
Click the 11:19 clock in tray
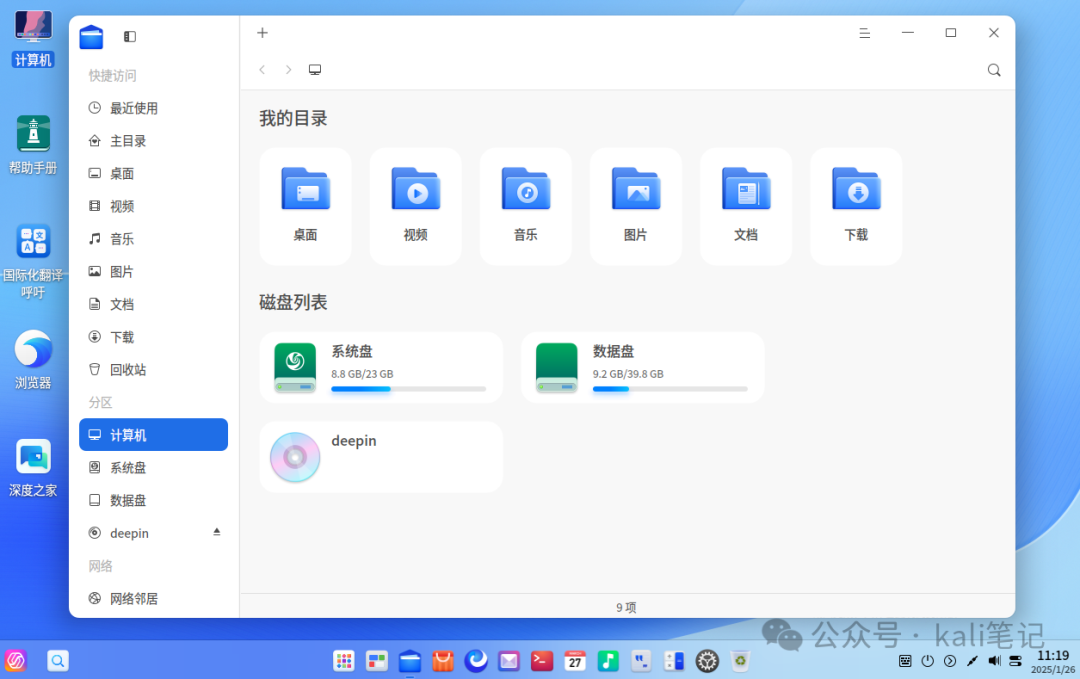click(x=1052, y=656)
